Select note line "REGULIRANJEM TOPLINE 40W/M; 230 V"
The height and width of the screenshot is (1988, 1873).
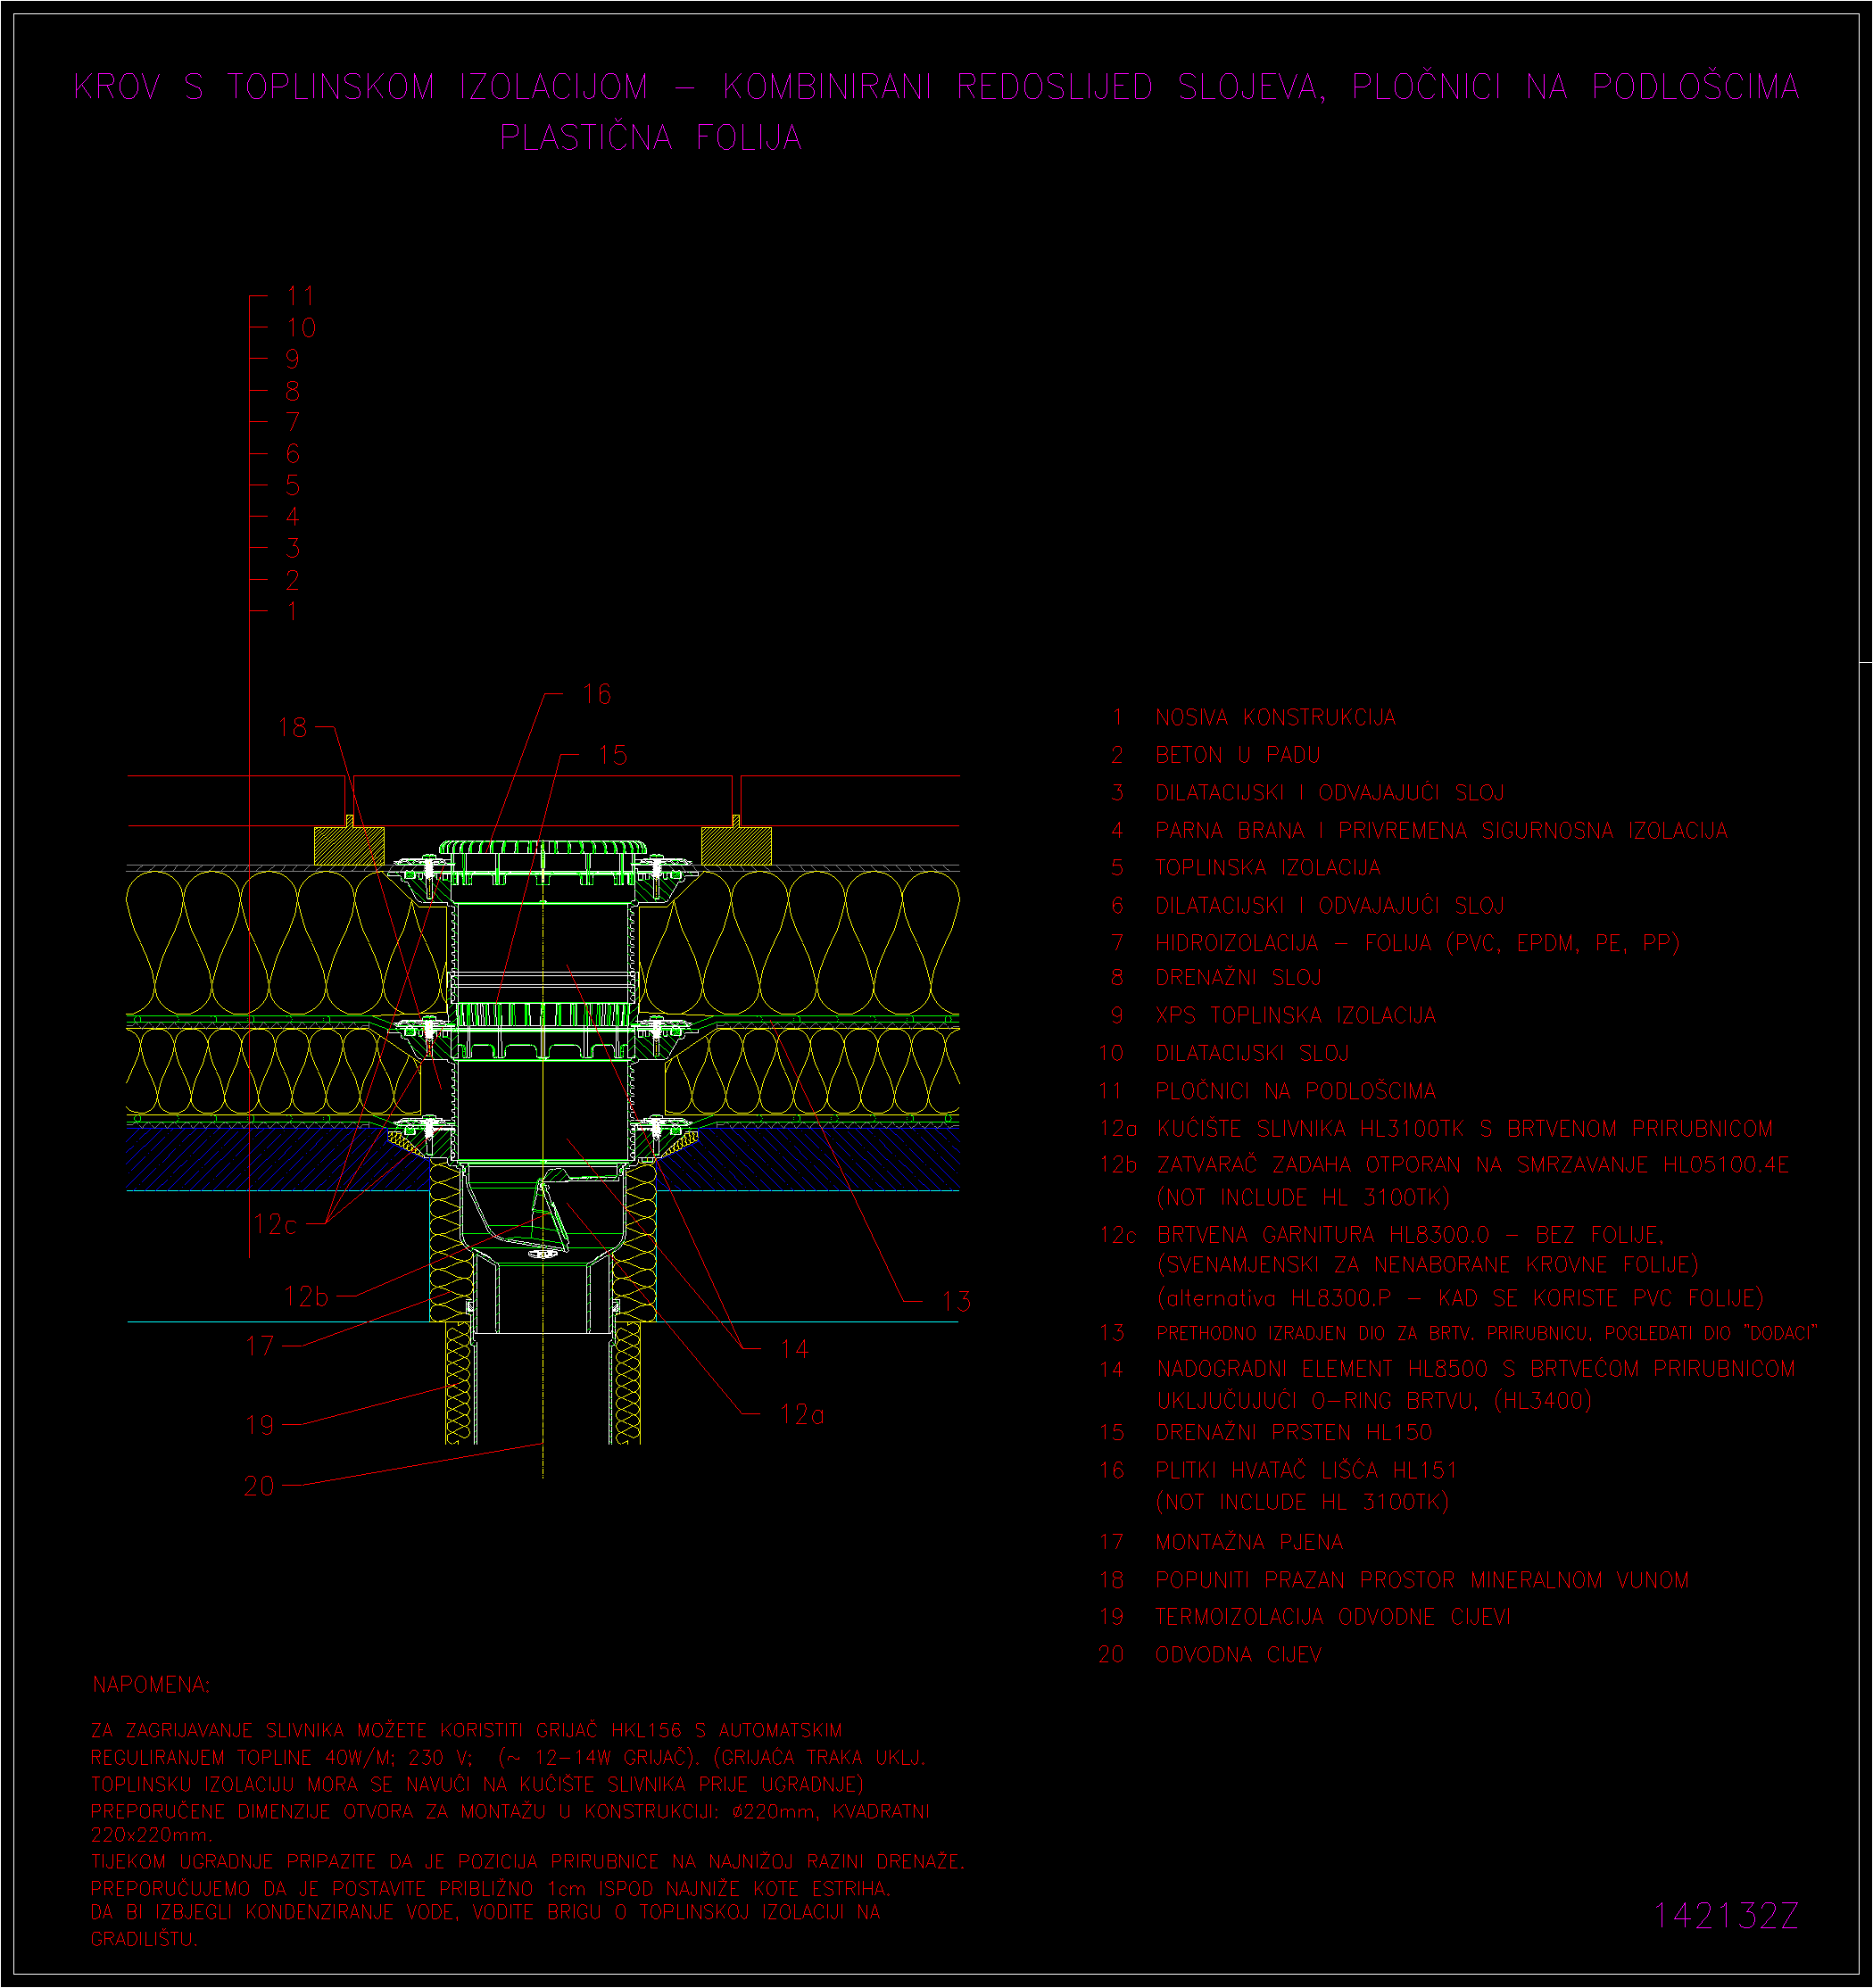point(281,1757)
